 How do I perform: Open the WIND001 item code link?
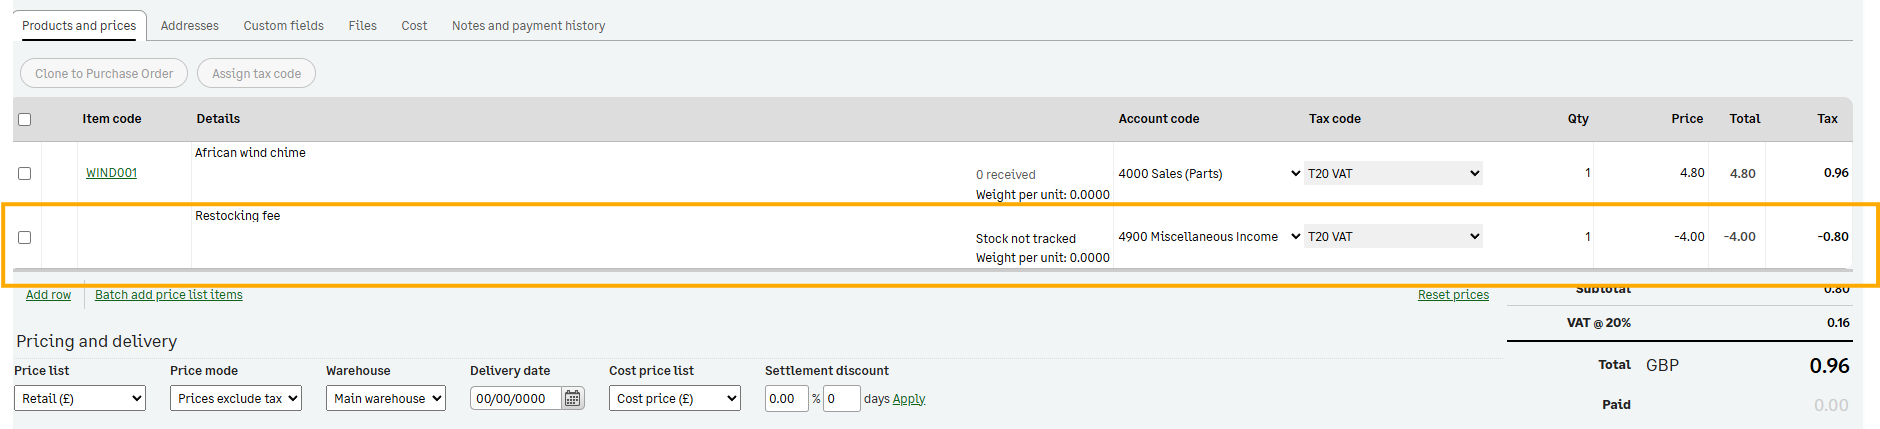coord(111,173)
